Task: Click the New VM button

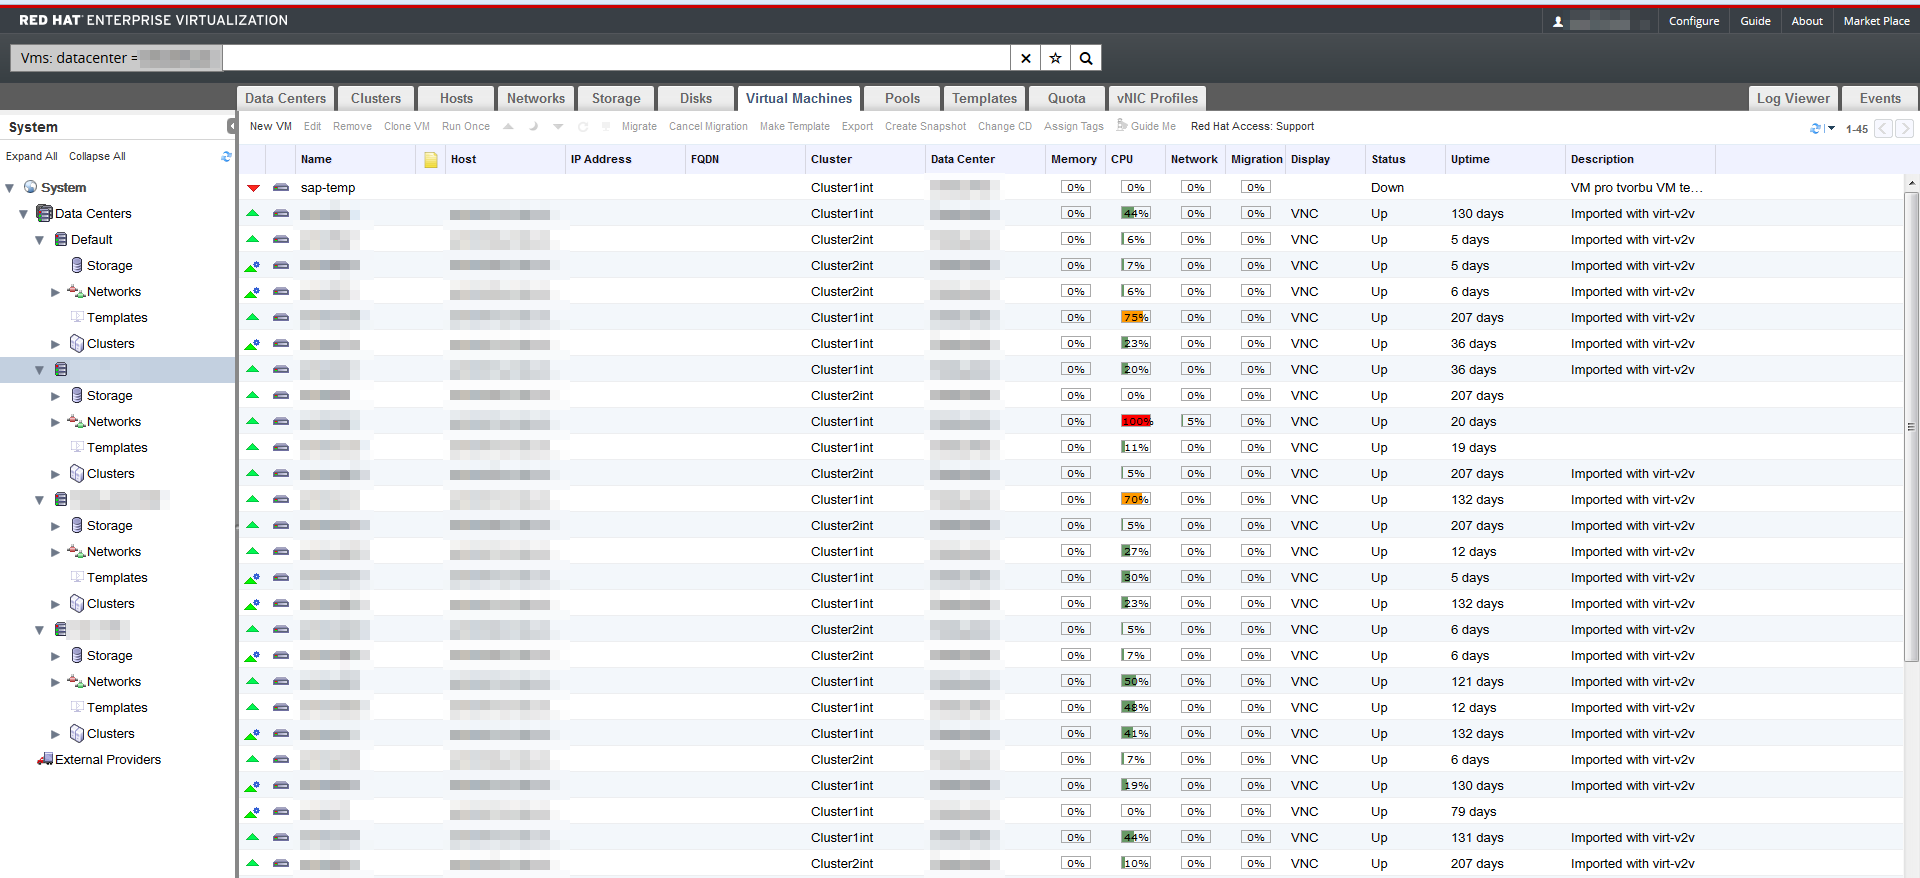Action: point(271,126)
